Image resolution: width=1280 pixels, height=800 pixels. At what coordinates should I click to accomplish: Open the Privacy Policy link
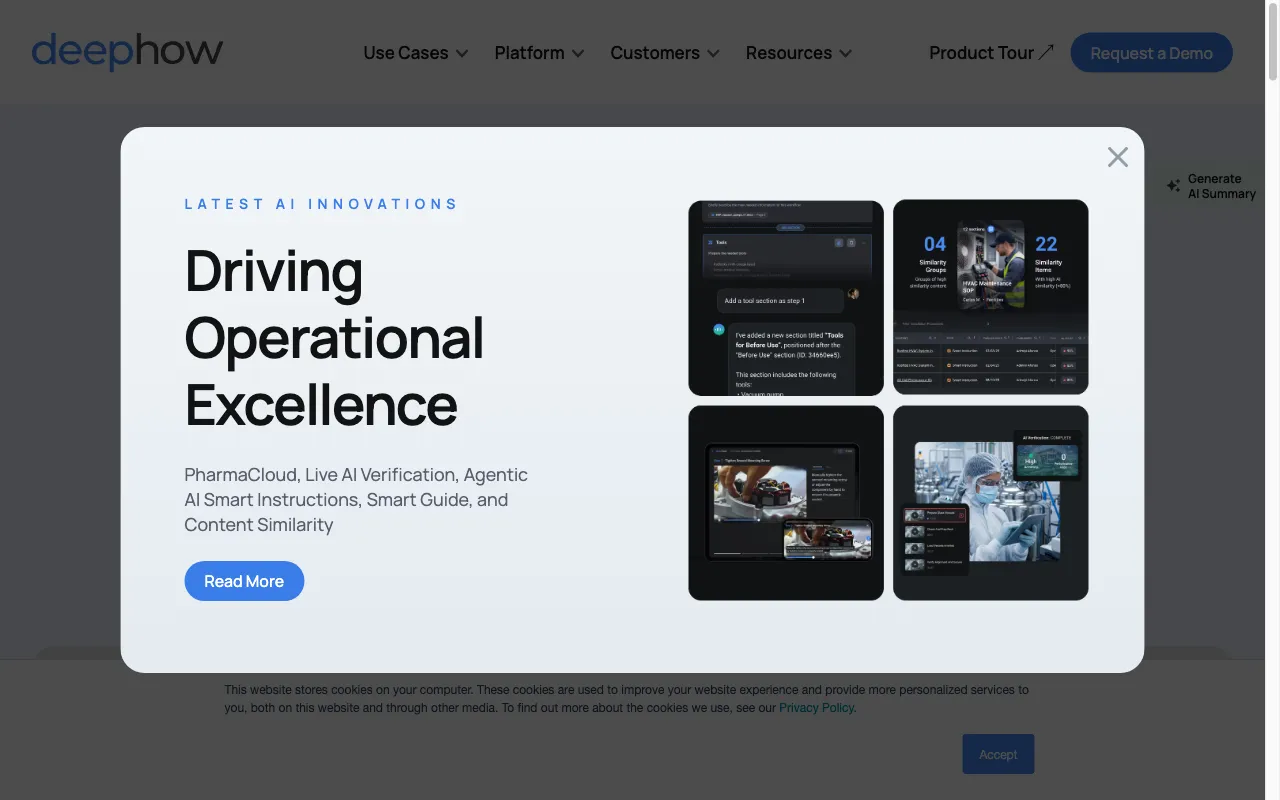pyautogui.click(x=816, y=708)
